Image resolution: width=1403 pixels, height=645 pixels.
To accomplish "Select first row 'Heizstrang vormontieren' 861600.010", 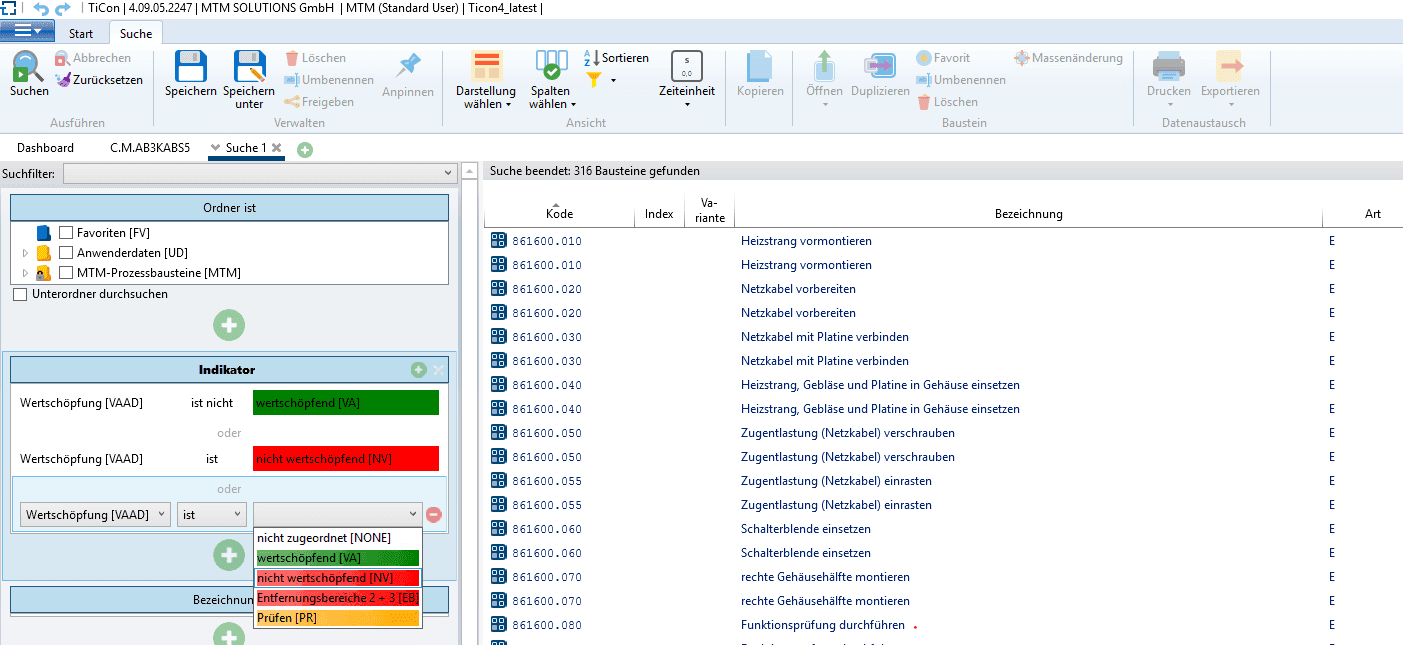I will [805, 241].
